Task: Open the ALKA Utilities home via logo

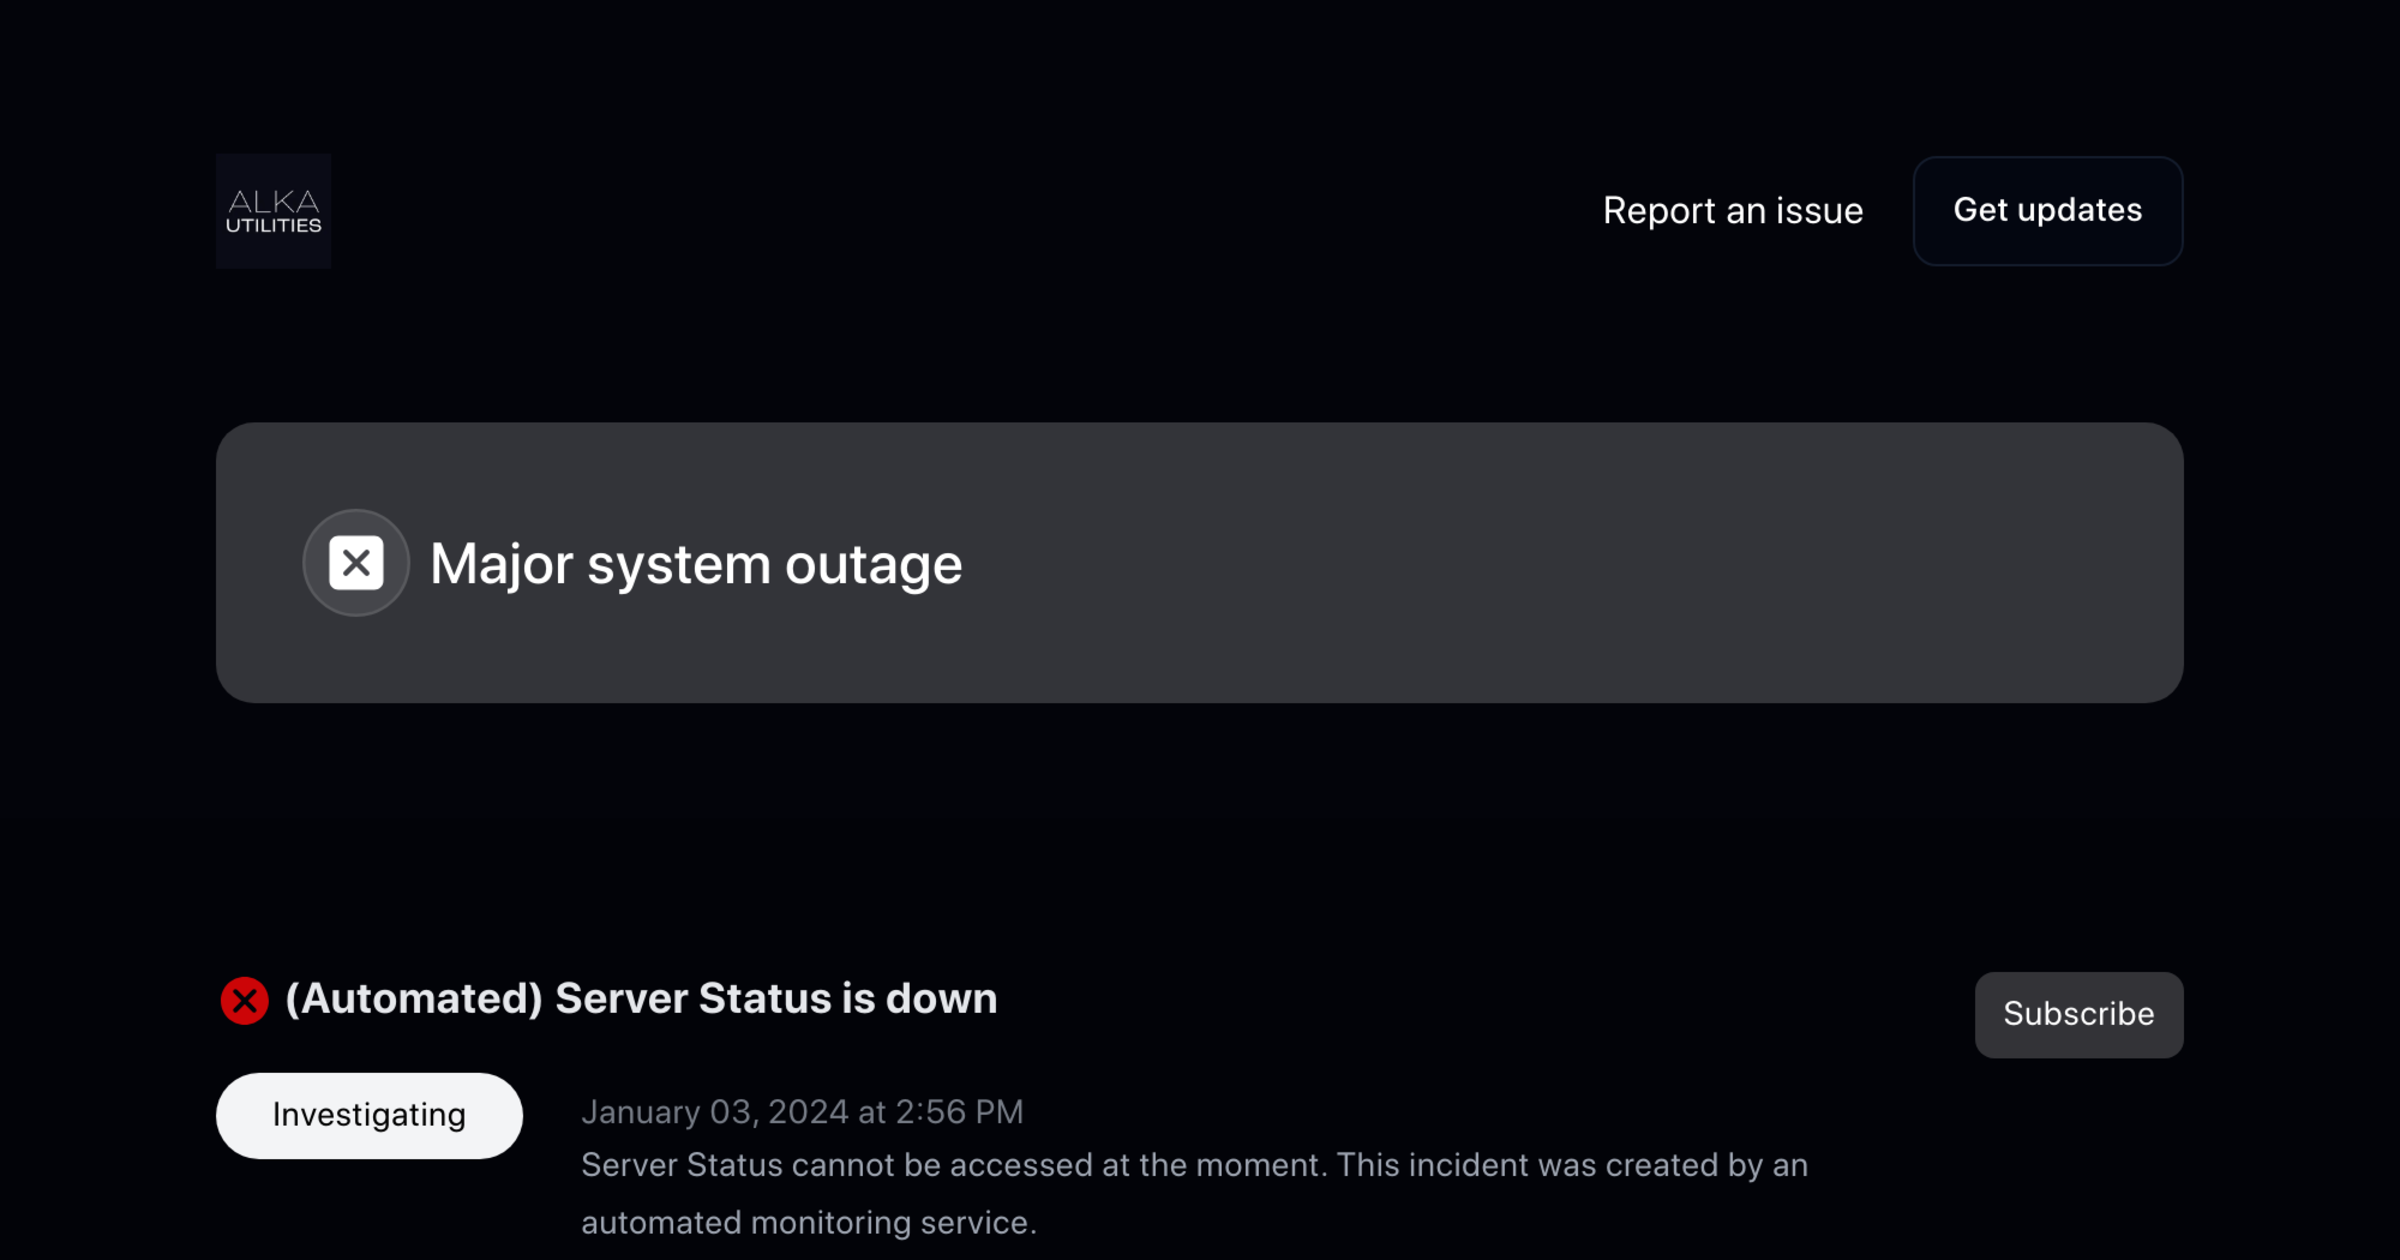Action: pyautogui.click(x=273, y=211)
